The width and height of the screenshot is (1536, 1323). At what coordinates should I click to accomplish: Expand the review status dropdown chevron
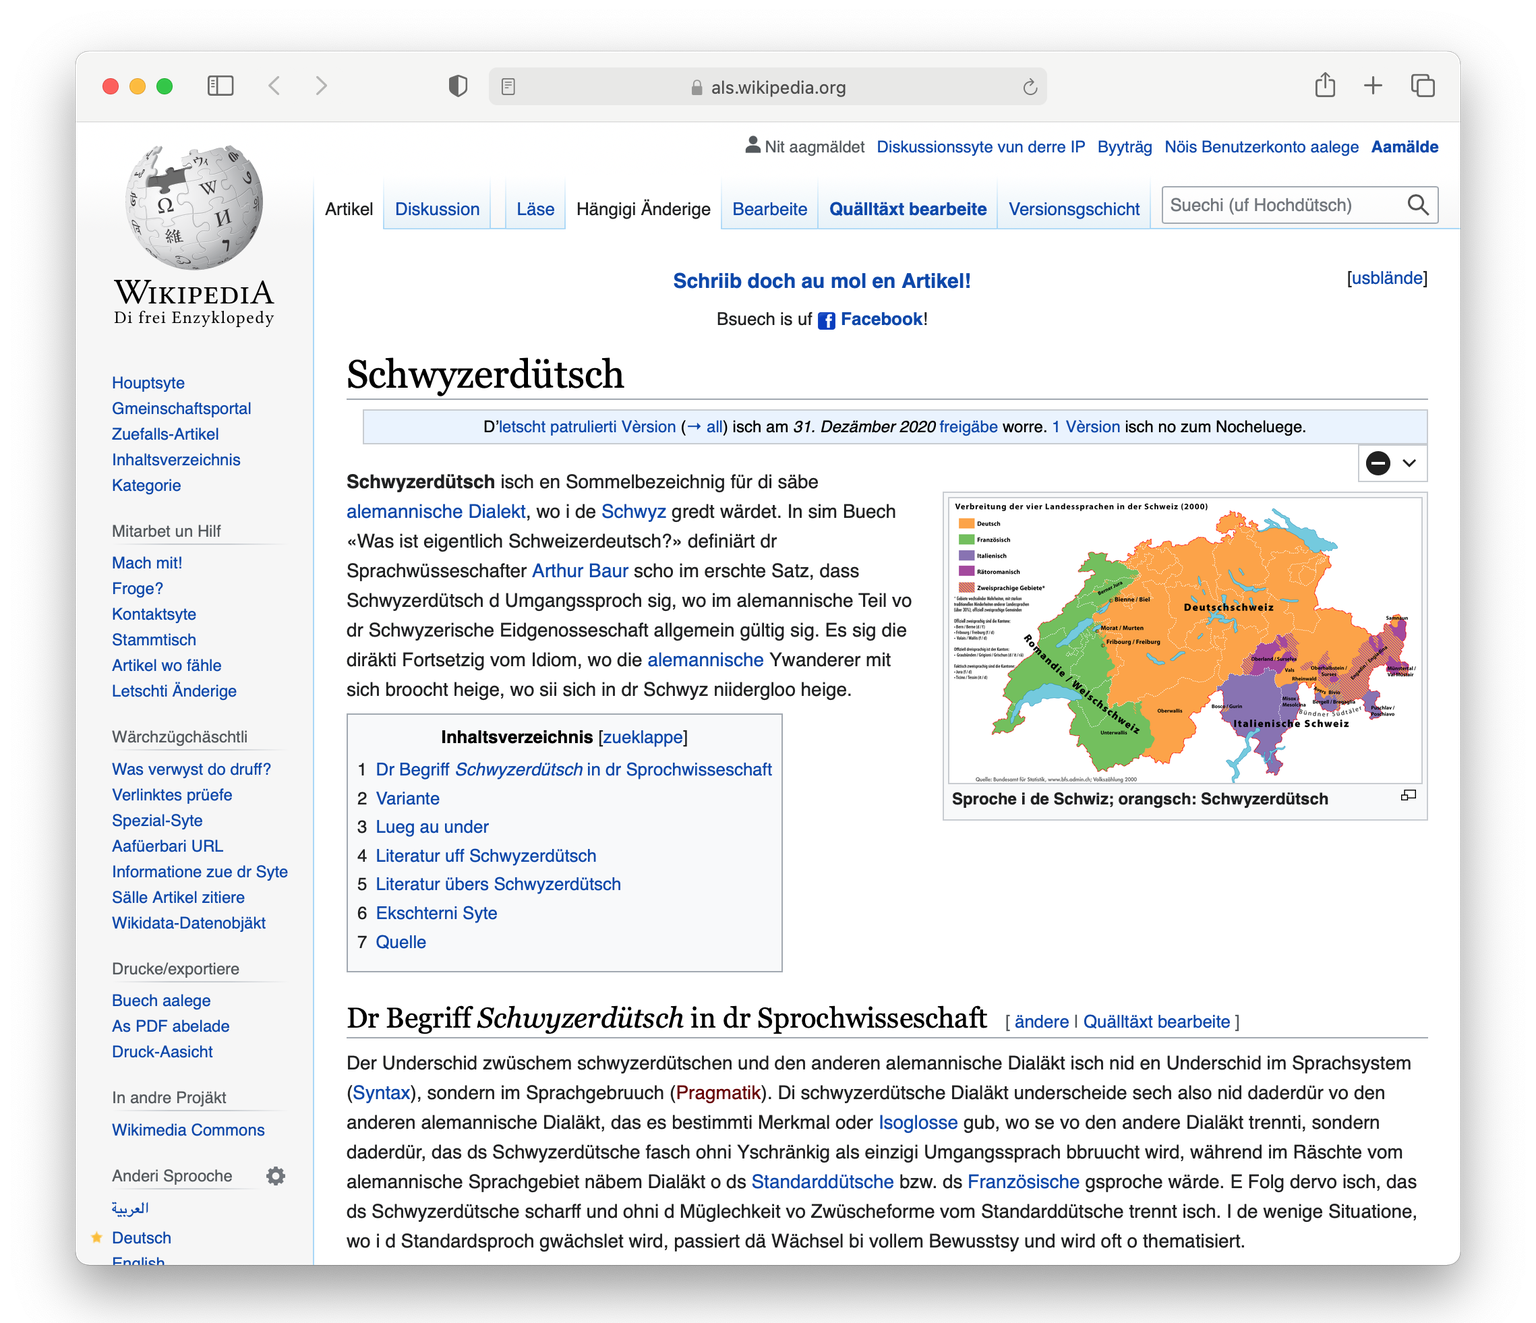1409,463
